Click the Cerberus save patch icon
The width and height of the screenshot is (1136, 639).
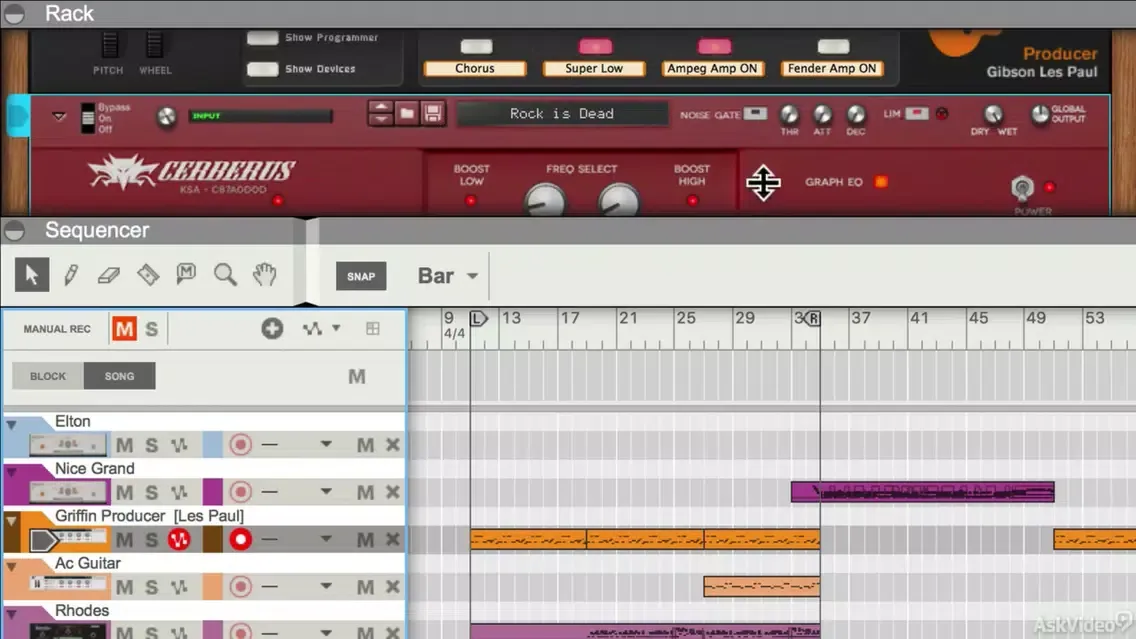[x=433, y=113]
